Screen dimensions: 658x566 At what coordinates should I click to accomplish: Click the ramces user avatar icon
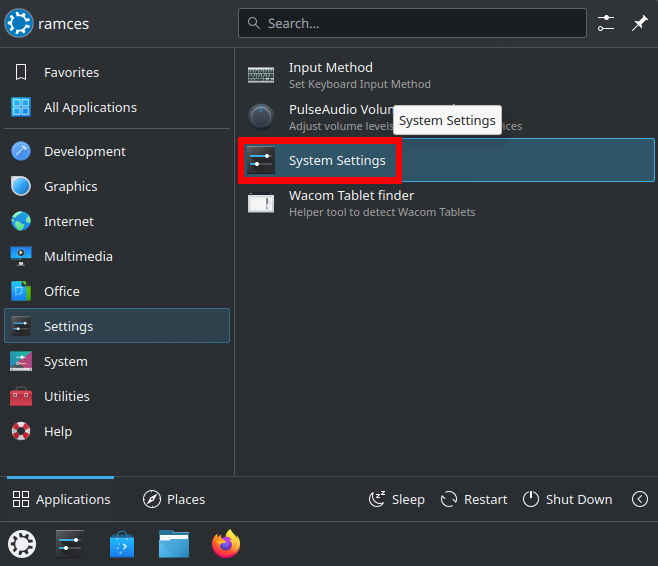(19, 23)
